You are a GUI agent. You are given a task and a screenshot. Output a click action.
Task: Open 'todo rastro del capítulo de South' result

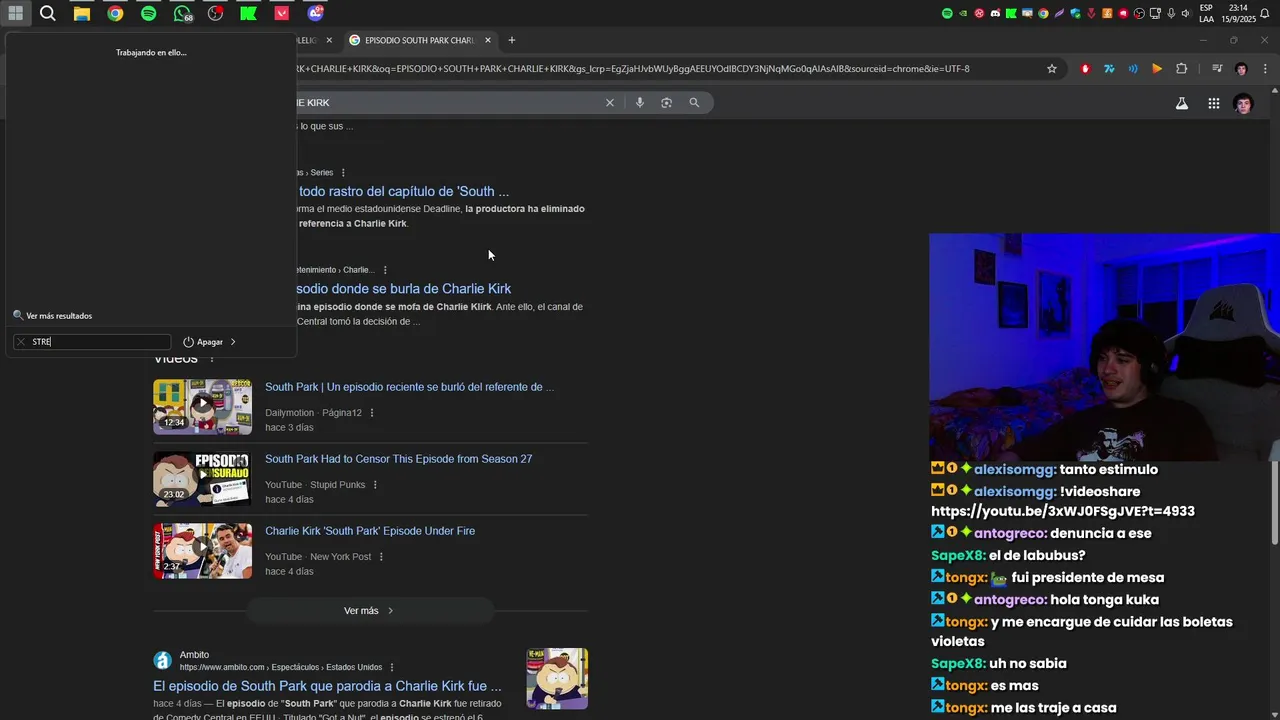pos(404,191)
